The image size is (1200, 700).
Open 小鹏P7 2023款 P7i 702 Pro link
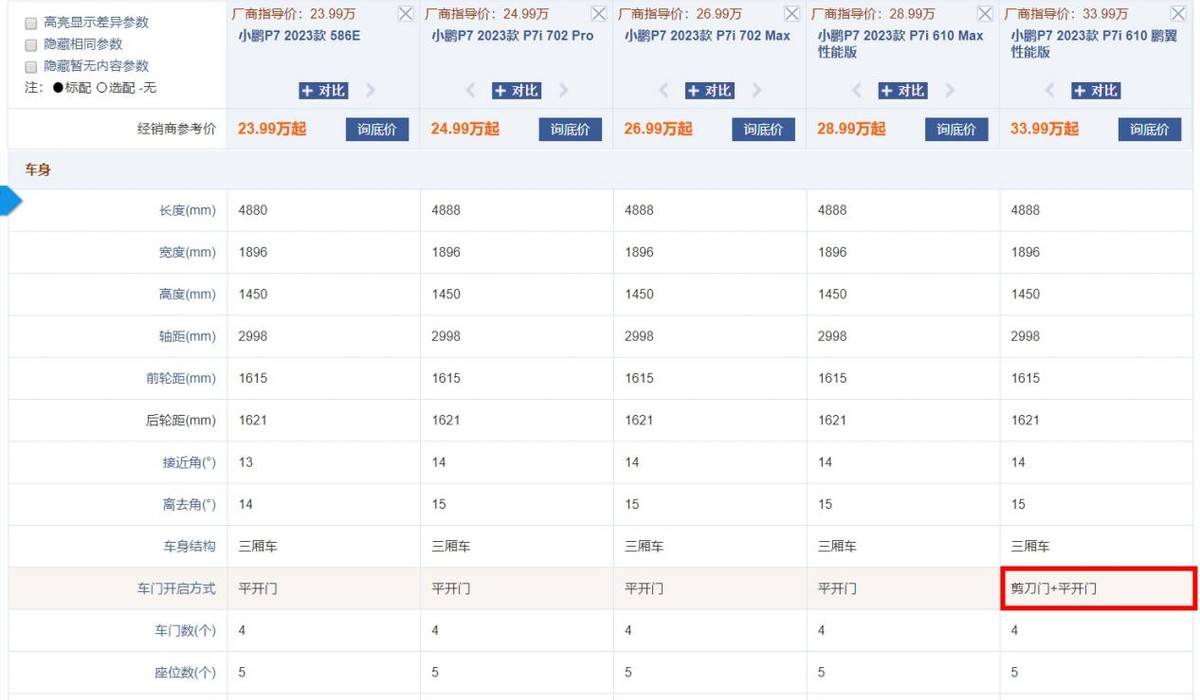[x=512, y=35]
